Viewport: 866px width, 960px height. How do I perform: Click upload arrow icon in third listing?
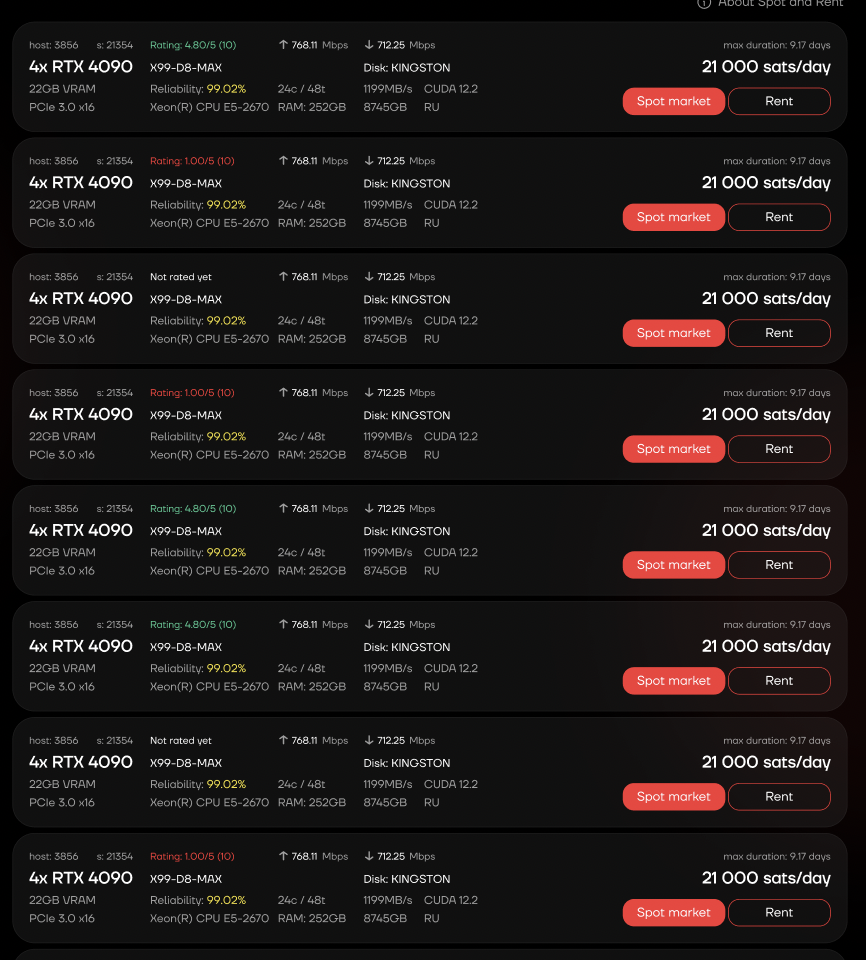pos(283,277)
